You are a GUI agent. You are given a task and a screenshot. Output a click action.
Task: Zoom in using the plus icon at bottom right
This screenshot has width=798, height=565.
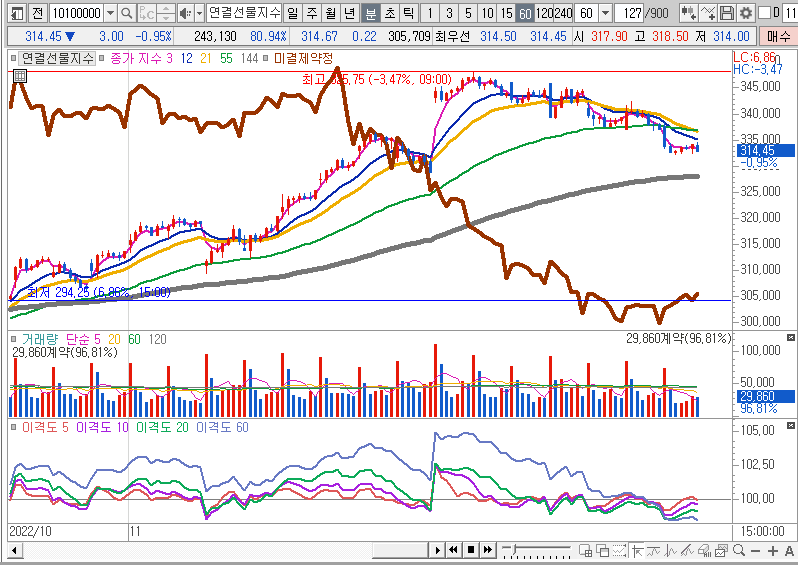(x=772, y=551)
